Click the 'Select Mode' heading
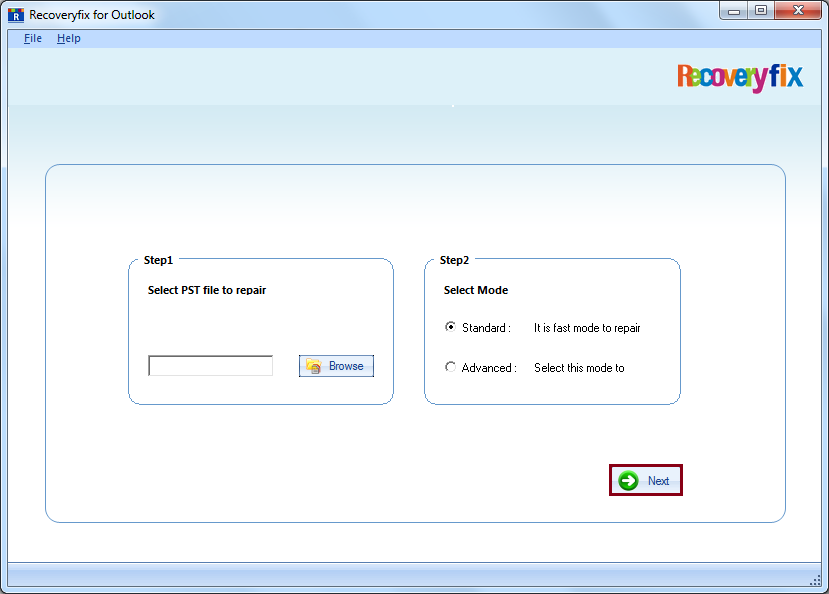Screen dimensions: 829x594 [476, 290]
